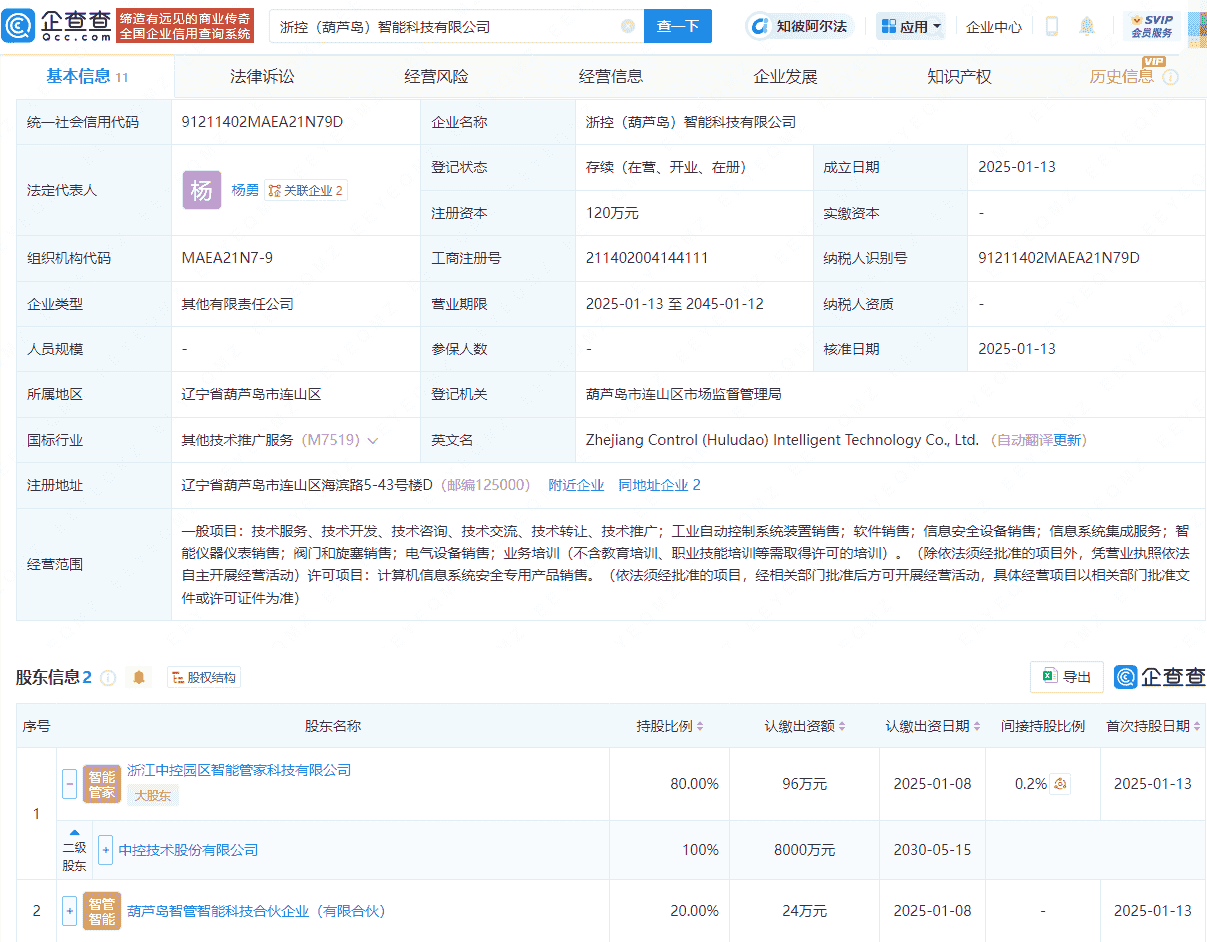1207x942 pixels.
Task: Click the info icon next to 股东信息 2
Action: 110,677
